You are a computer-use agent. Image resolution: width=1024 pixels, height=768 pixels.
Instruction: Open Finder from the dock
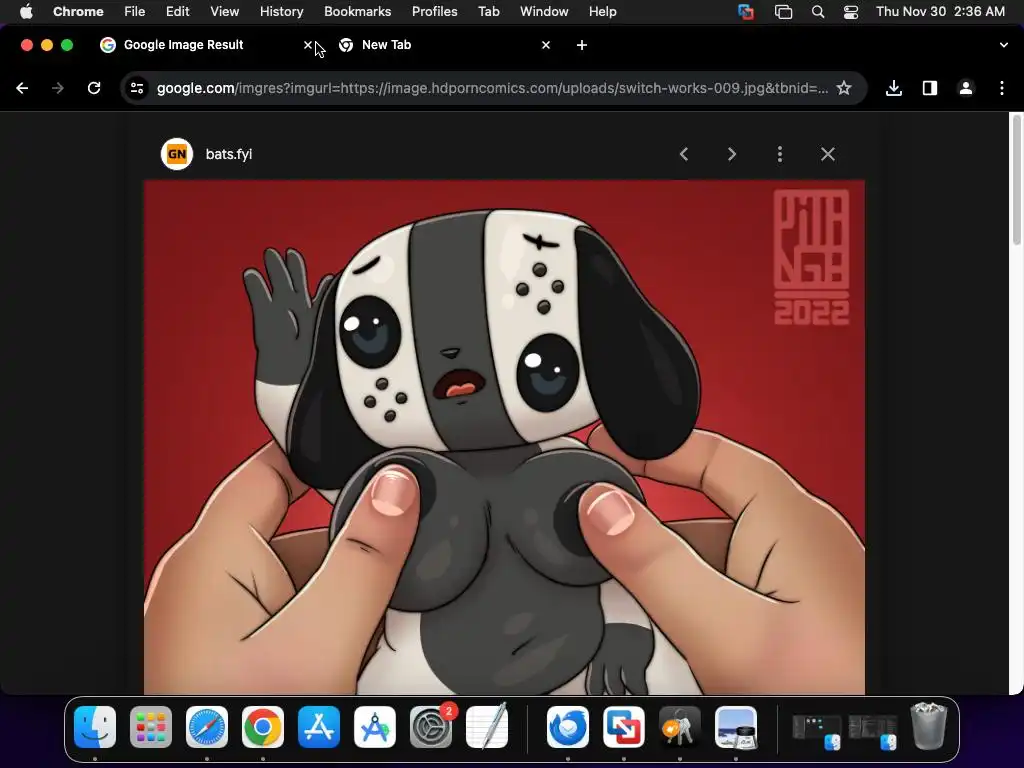point(95,727)
